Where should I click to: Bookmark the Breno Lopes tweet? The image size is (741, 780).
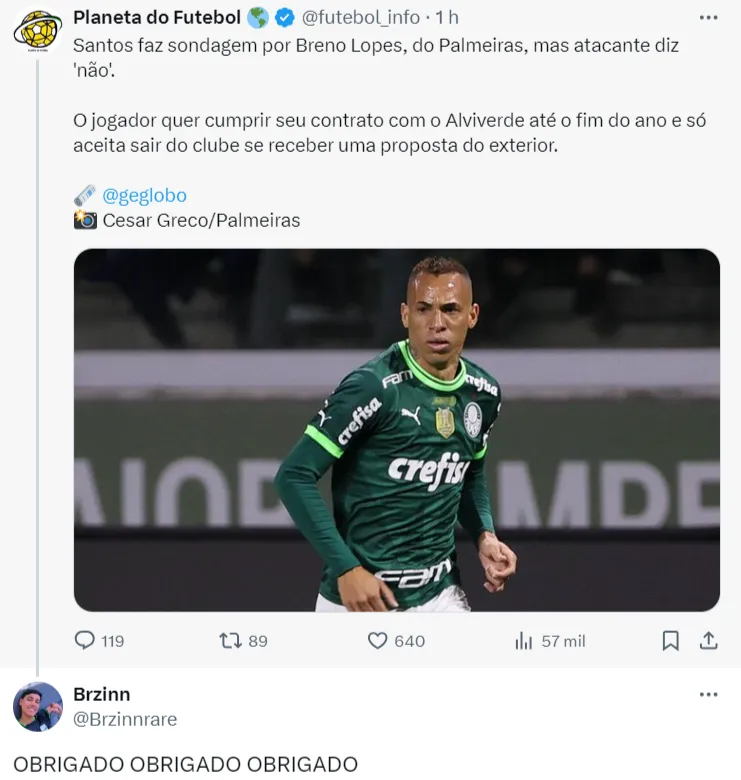pos(671,640)
